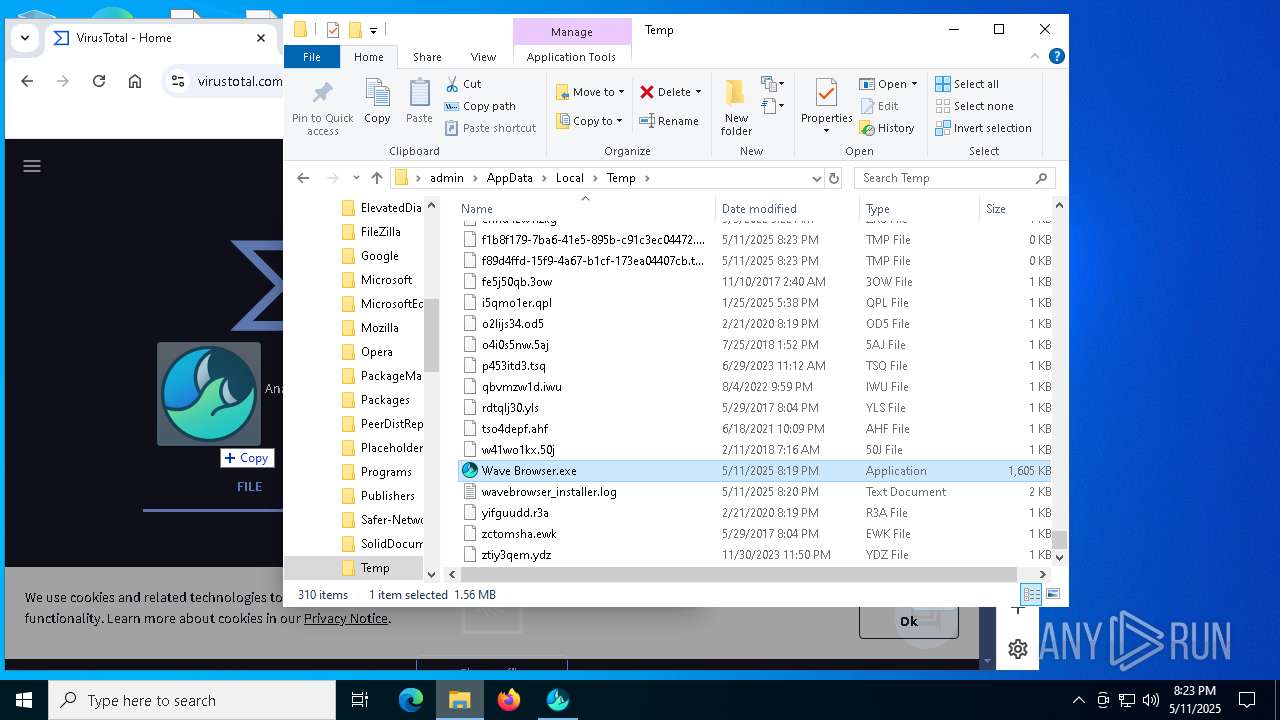Click Invert selection in ribbon
Image resolution: width=1280 pixels, height=720 pixels.
(x=983, y=128)
